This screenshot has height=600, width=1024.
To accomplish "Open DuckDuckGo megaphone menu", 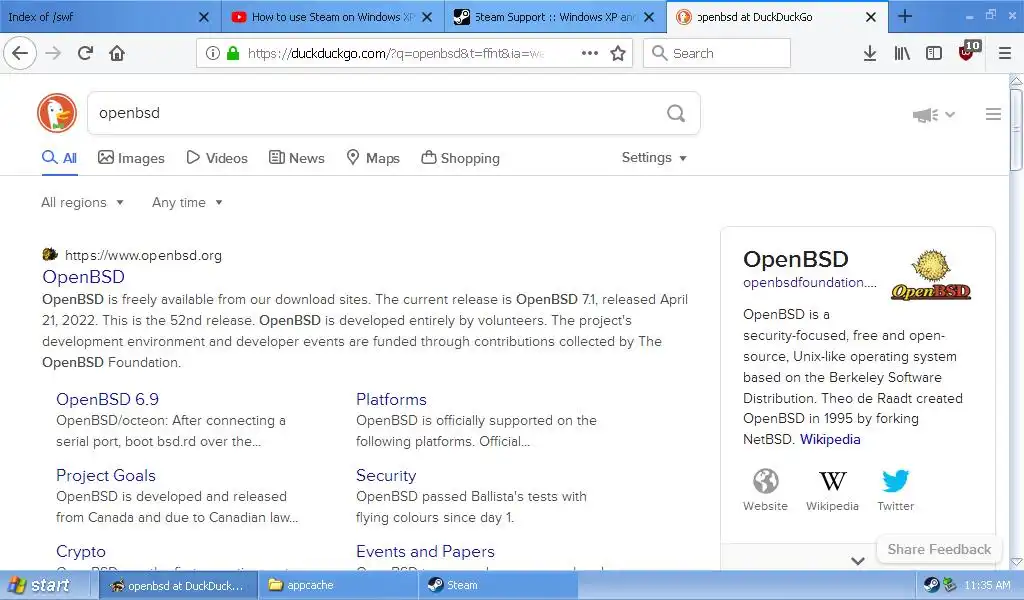I will point(933,115).
